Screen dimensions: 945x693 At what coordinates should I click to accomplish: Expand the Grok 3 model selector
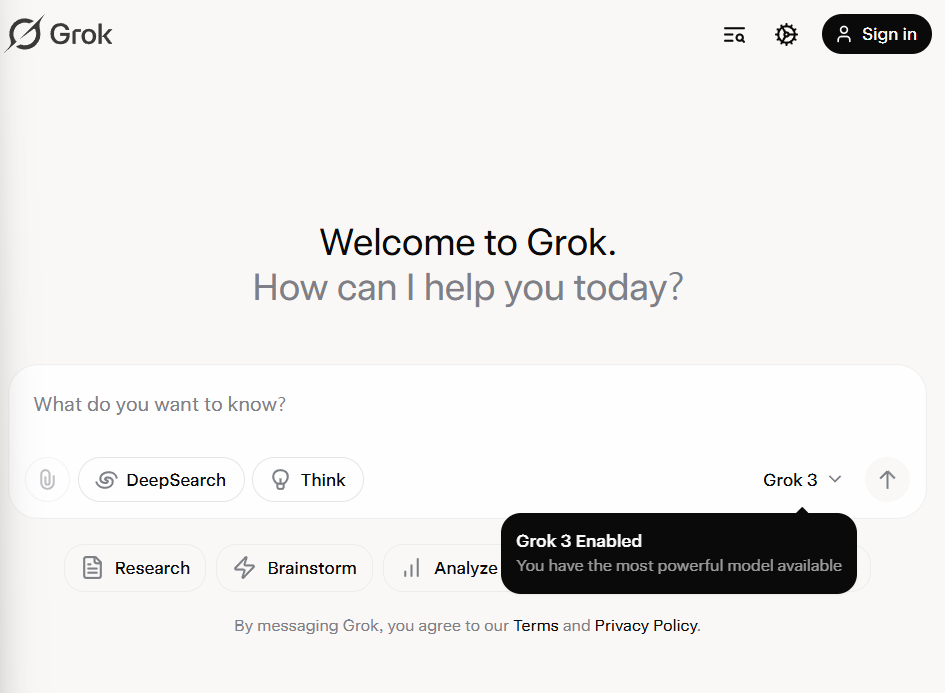pyautogui.click(x=793, y=479)
